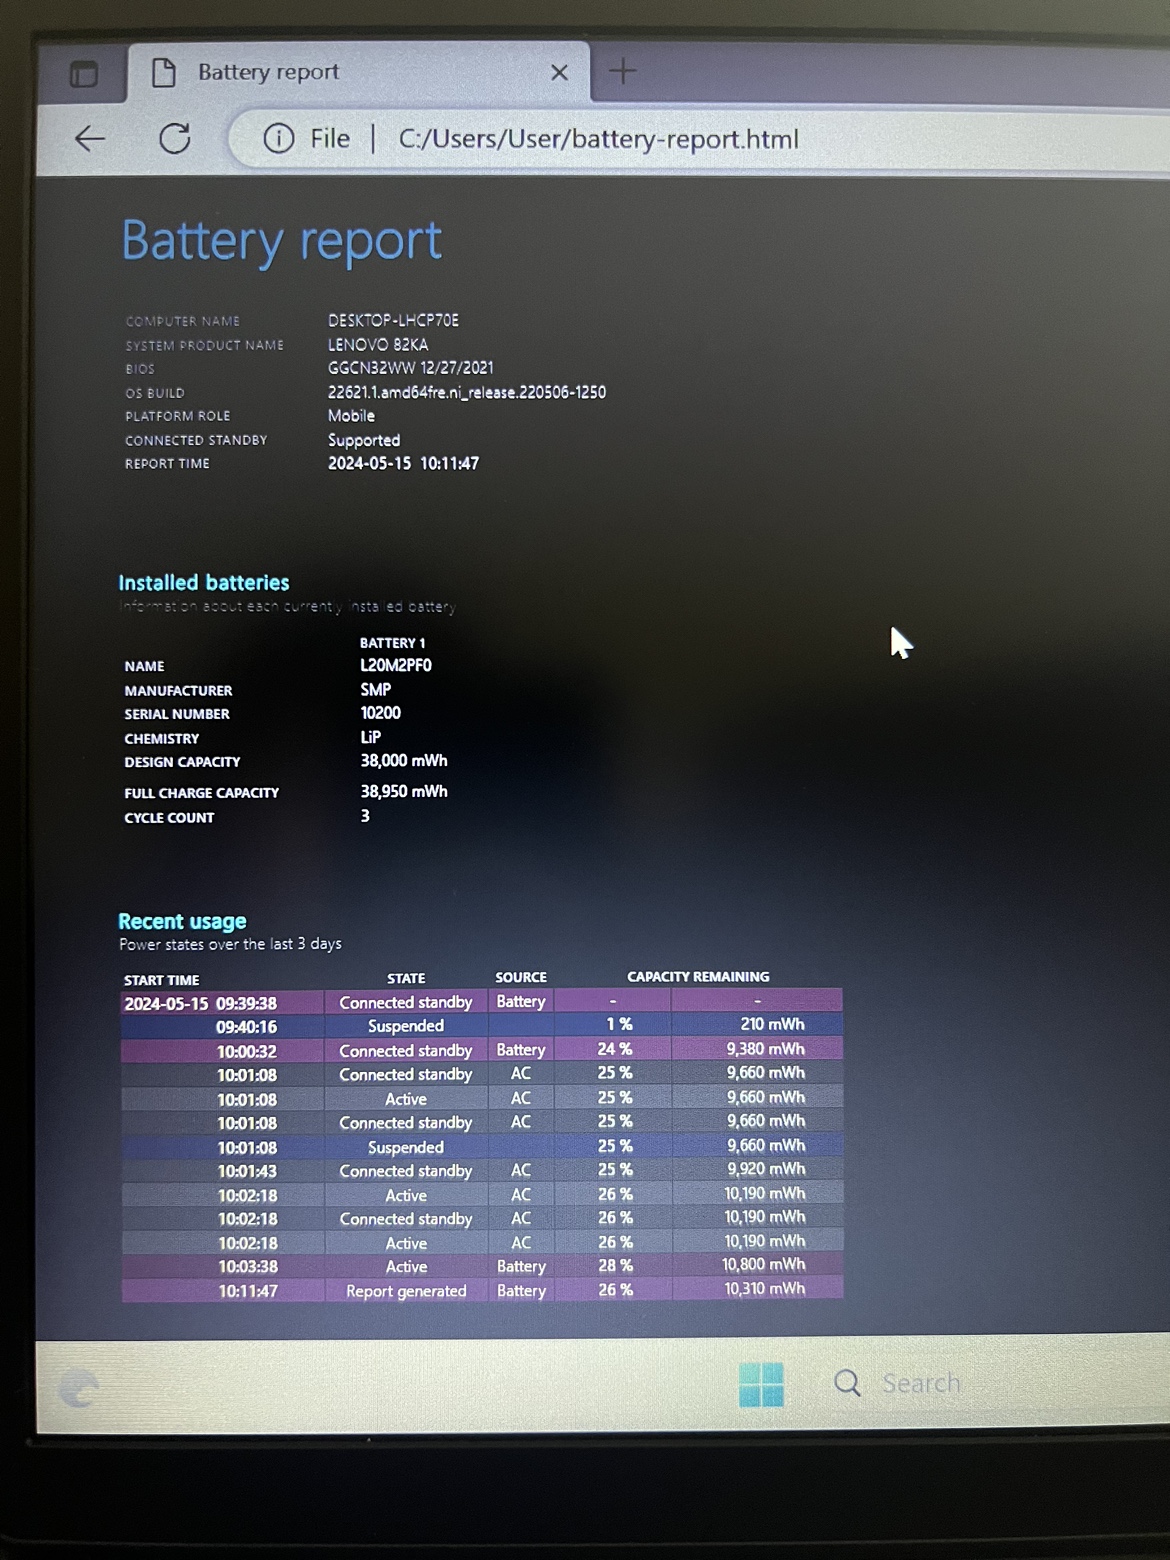Image resolution: width=1170 pixels, height=1560 pixels.
Task: Select the Battery report tab
Action: point(358,72)
